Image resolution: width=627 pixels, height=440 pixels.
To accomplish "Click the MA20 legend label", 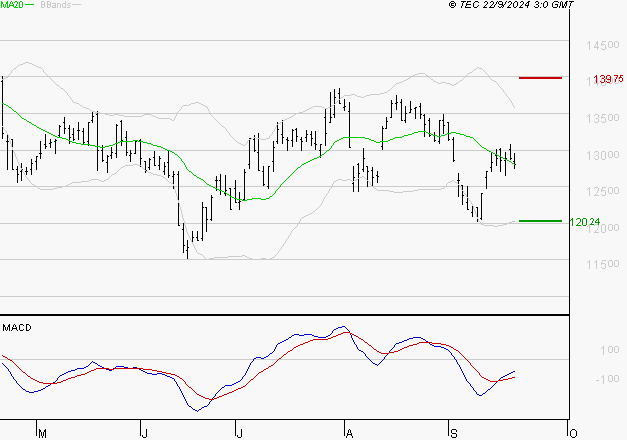I will (x=12, y=4).
